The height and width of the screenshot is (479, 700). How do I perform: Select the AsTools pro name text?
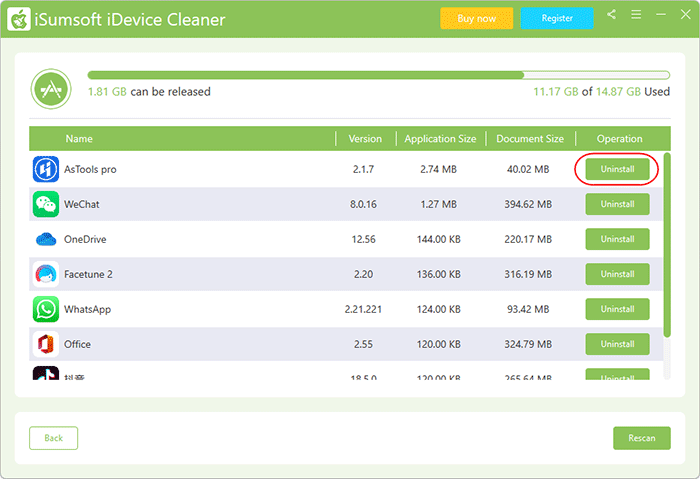90,170
